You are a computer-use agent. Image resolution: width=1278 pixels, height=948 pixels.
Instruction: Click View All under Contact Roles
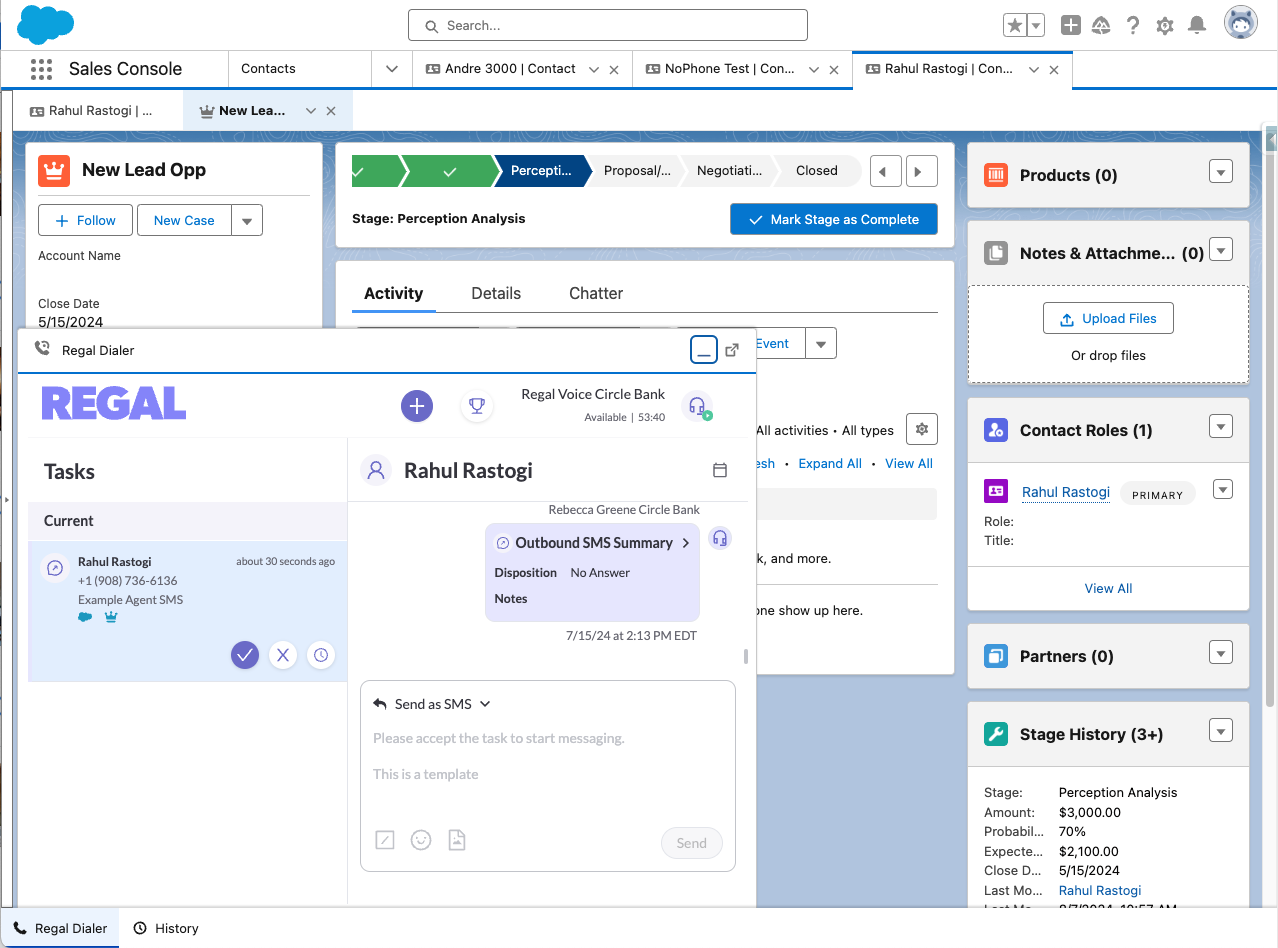pyautogui.click(x=1108, y=588)
